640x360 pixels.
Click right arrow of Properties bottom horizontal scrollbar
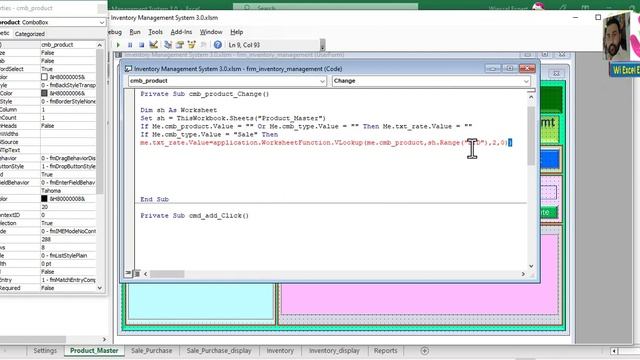coord(104,339)
